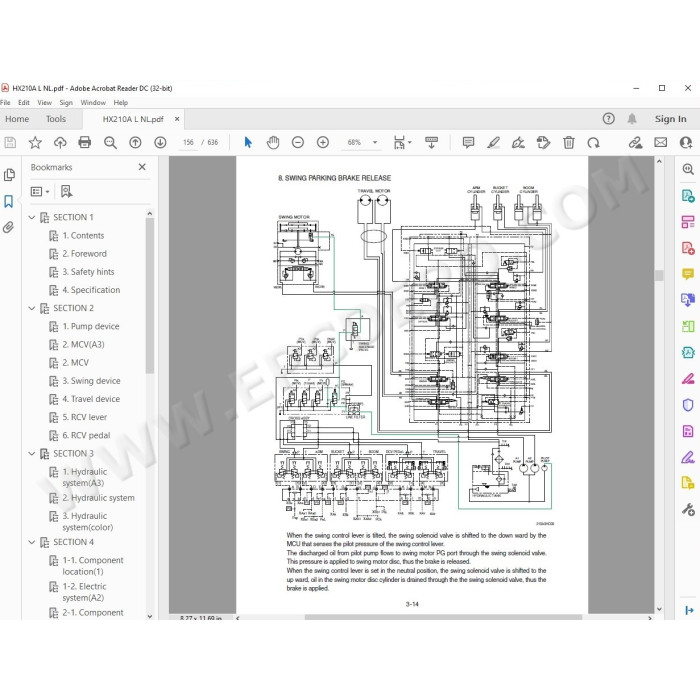Click the Save file icon

pyautogui.click(x=10, y=142)
